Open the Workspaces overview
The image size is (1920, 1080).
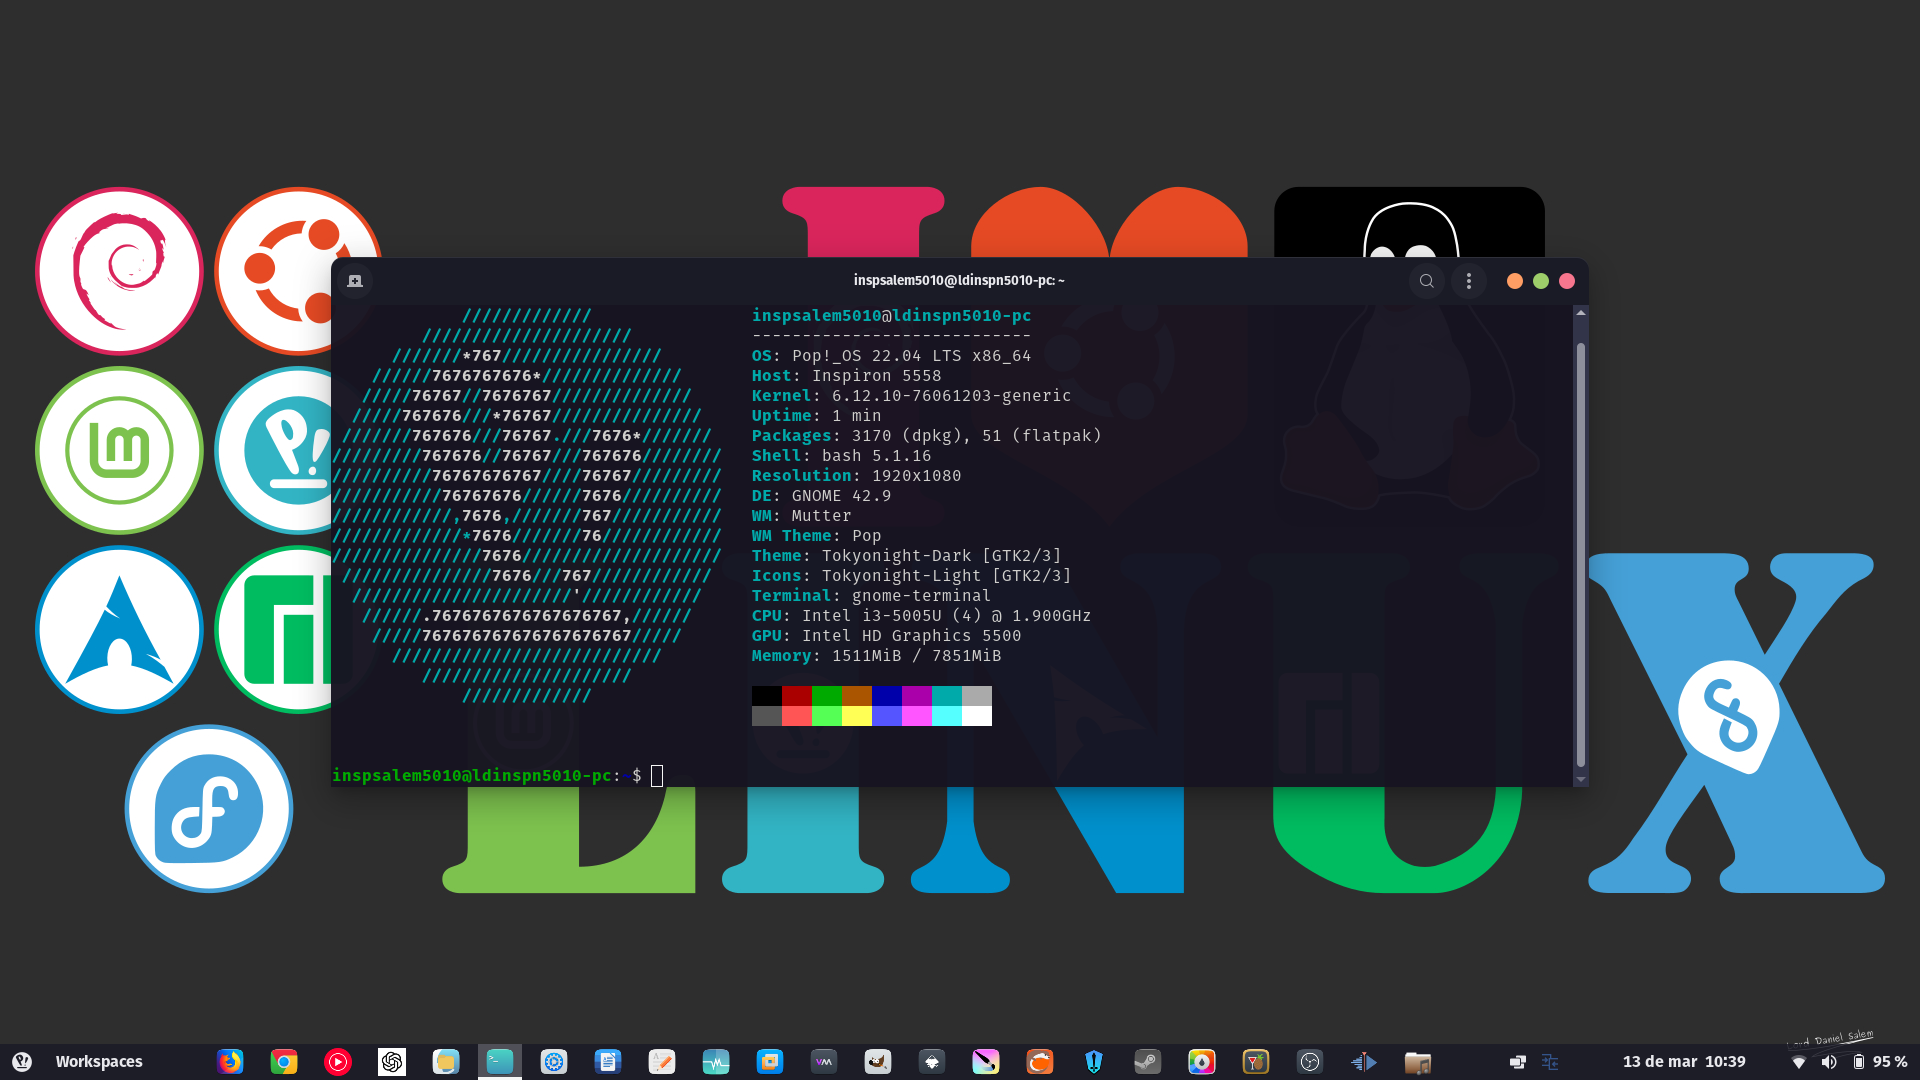[x=99, y=1062]
